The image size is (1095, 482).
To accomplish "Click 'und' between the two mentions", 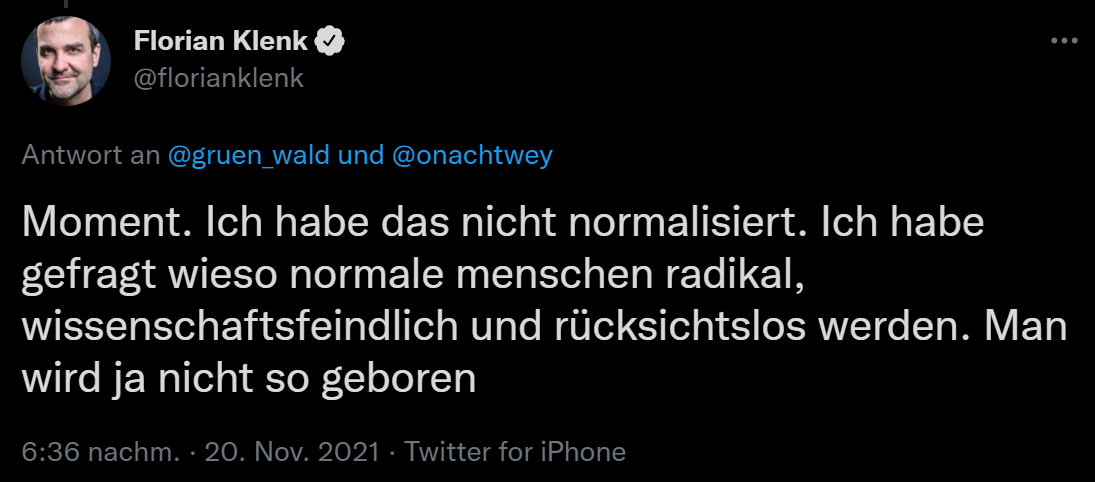I will (361, 155).
